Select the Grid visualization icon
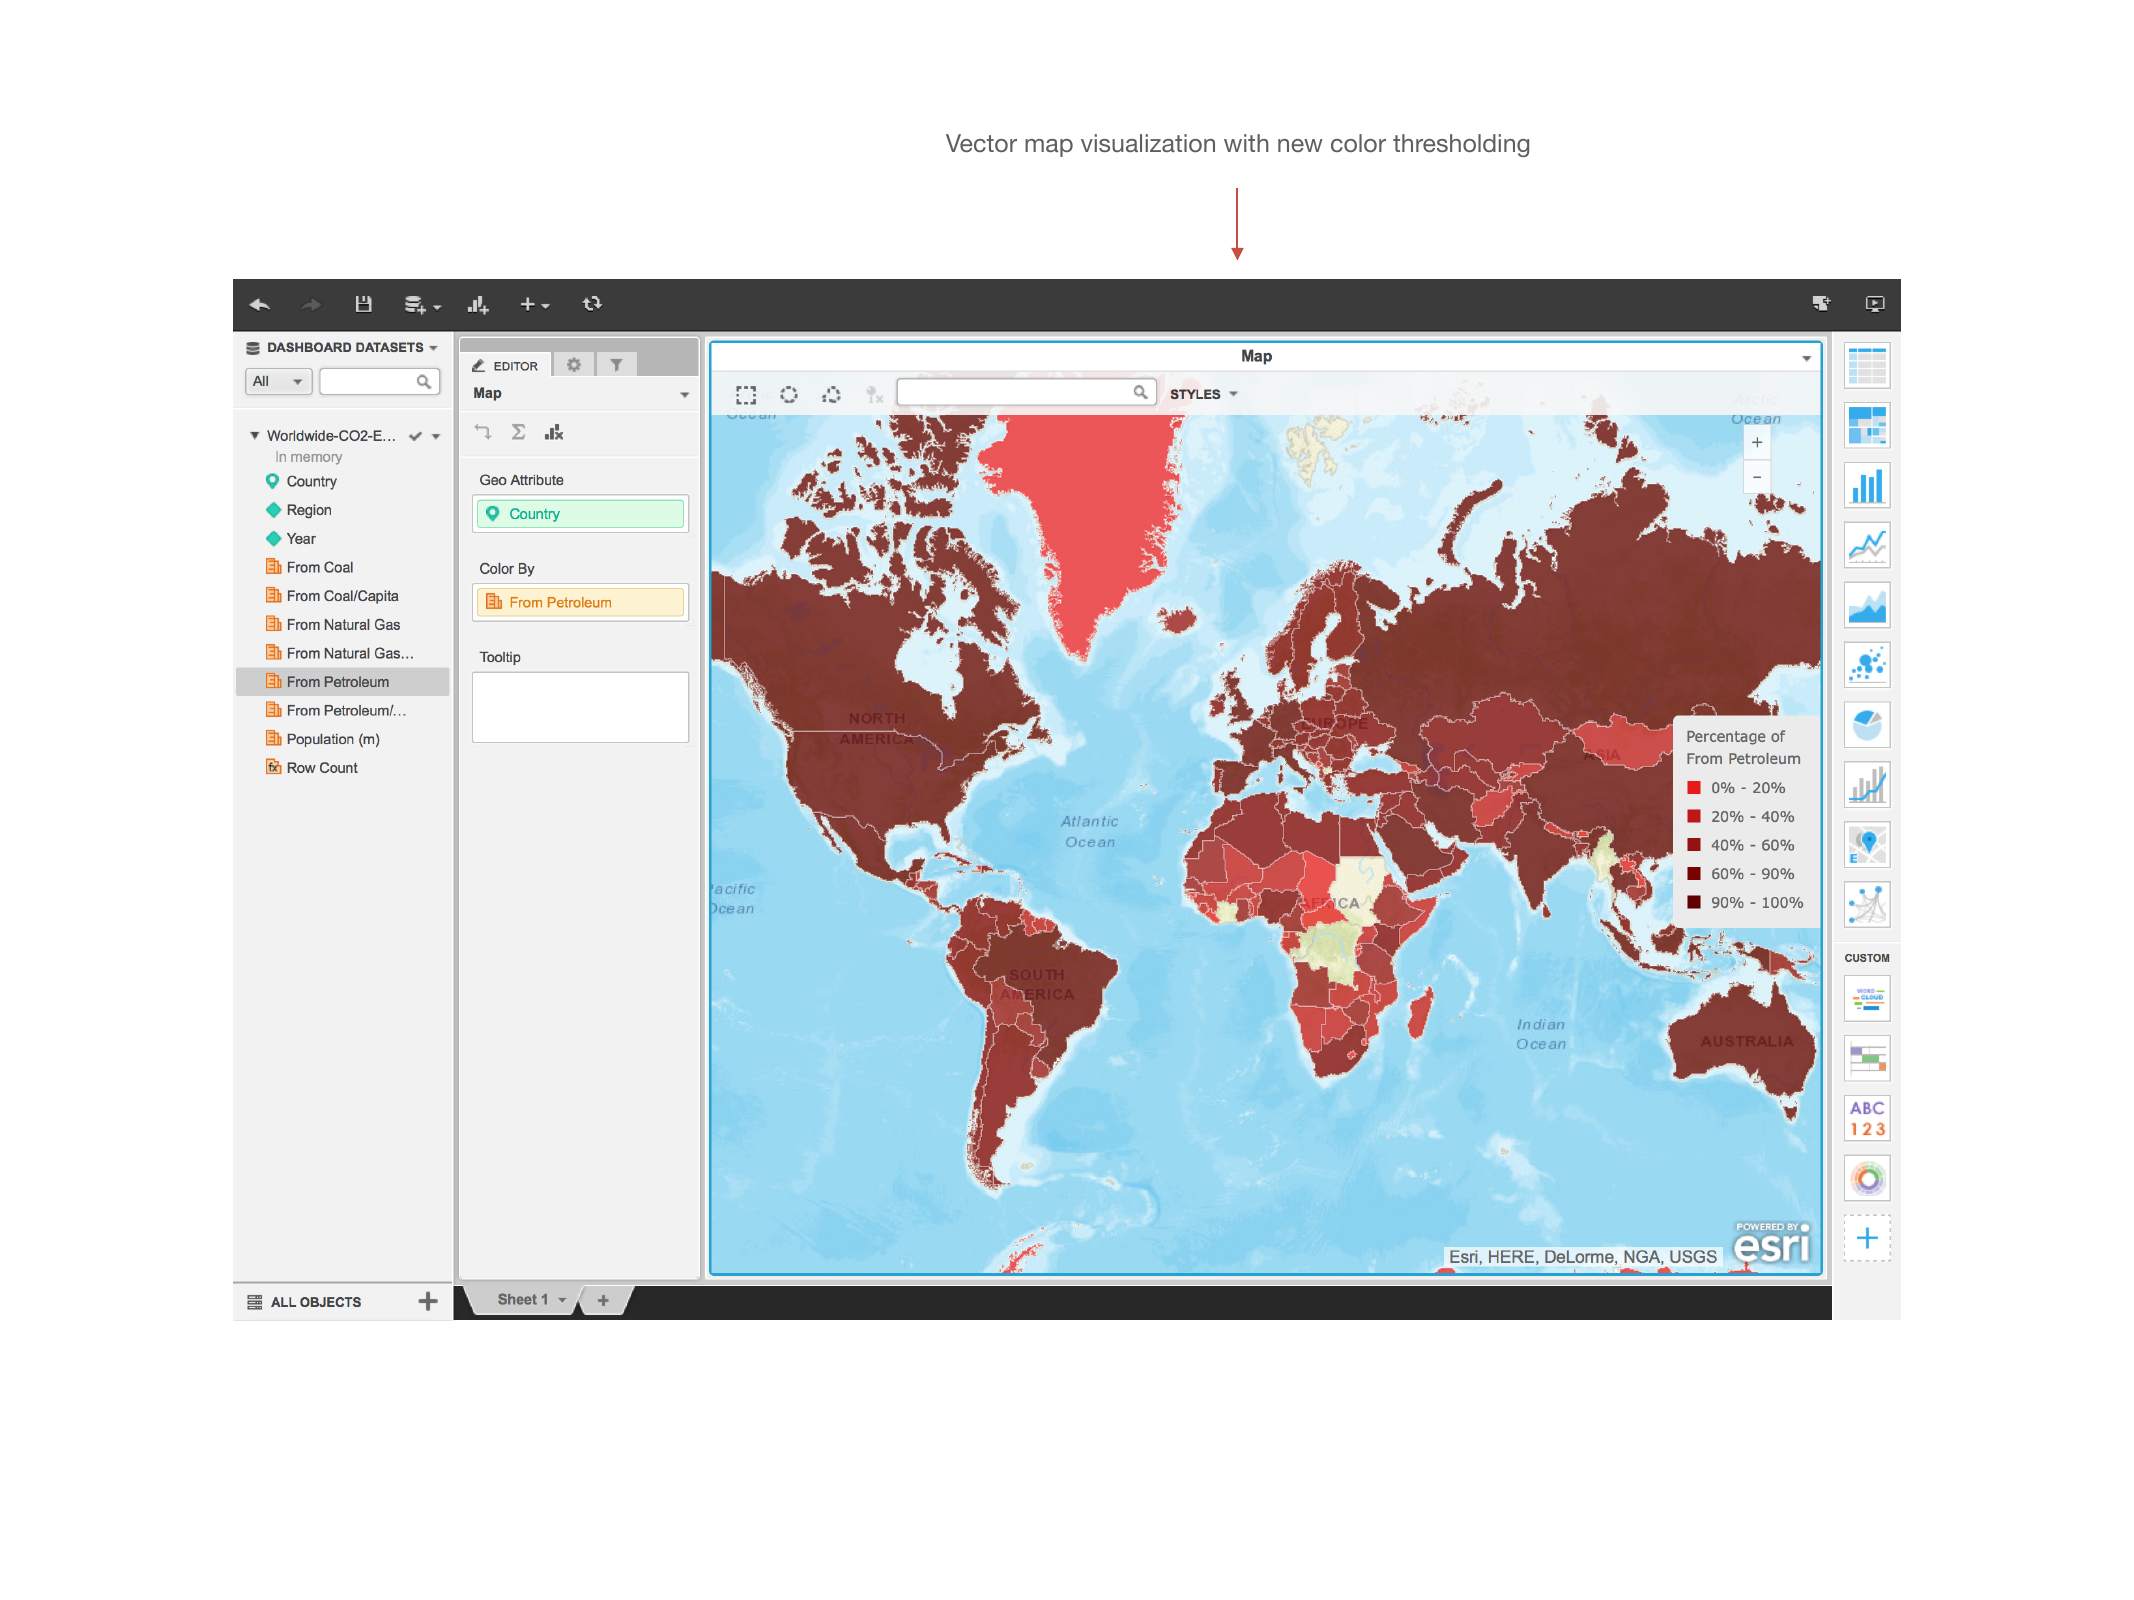This screenshot has width=2134, height=1600. pyautogui.click(x=1867, y=366)
